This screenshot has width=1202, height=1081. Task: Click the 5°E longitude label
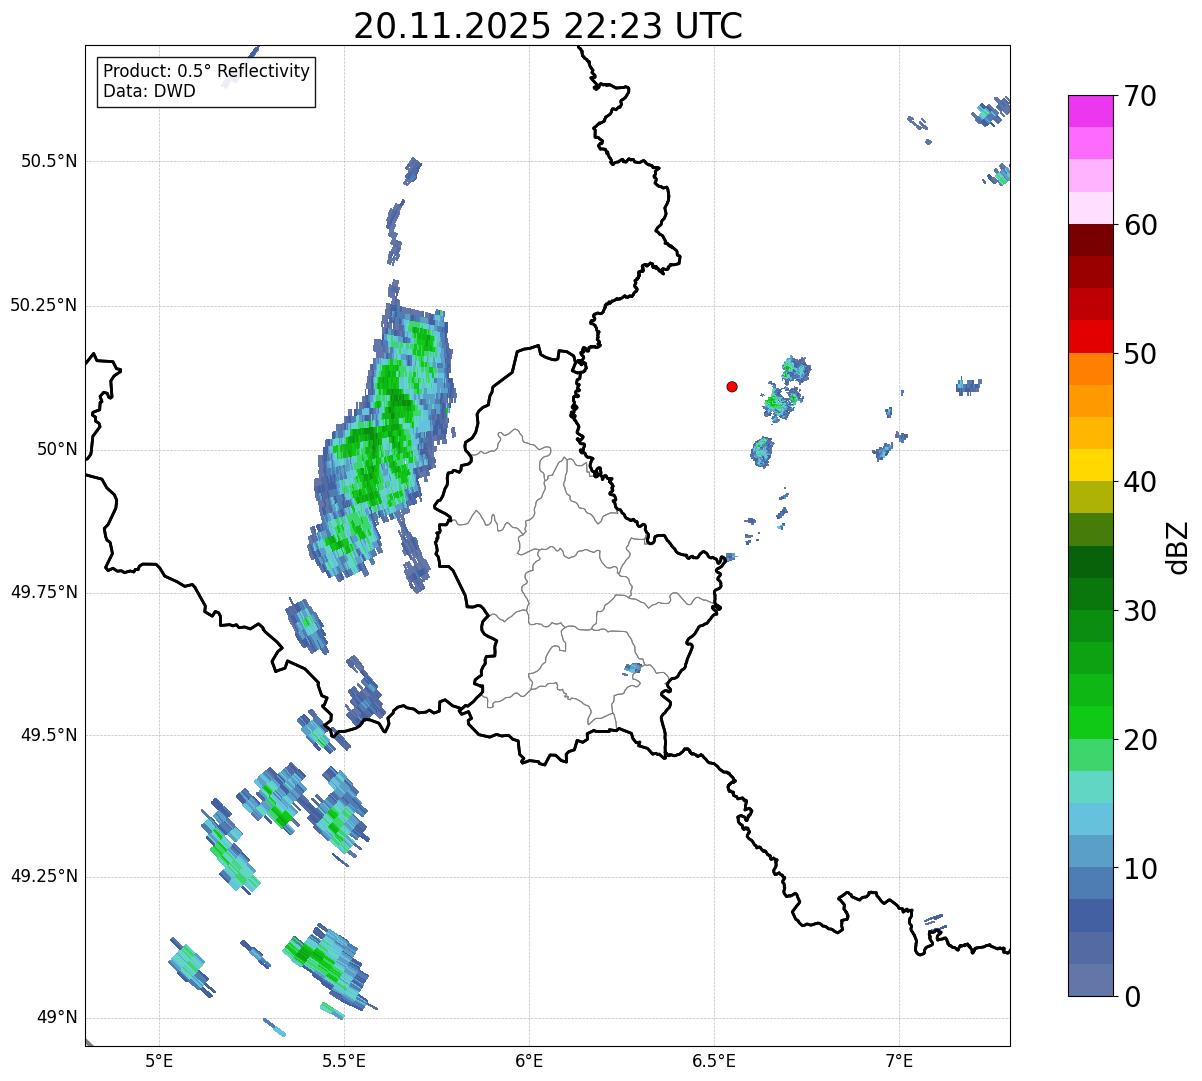pos(159,1060)
